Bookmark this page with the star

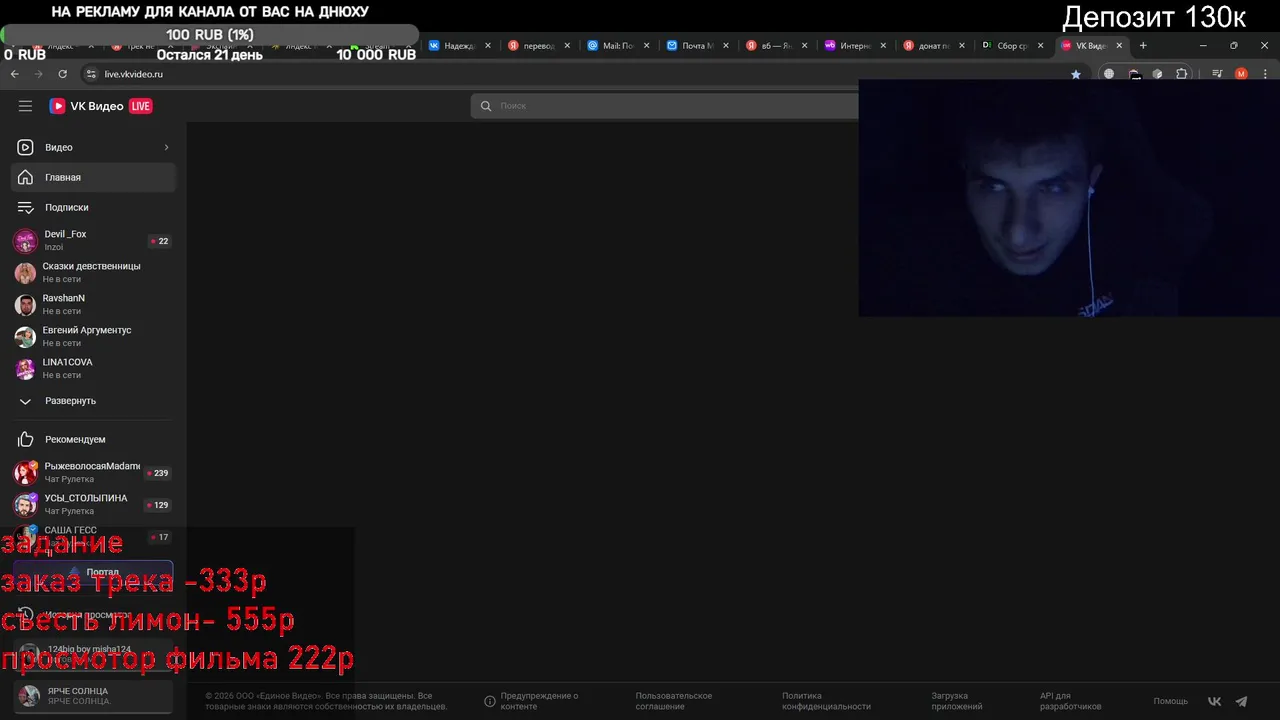(1076, 74)
